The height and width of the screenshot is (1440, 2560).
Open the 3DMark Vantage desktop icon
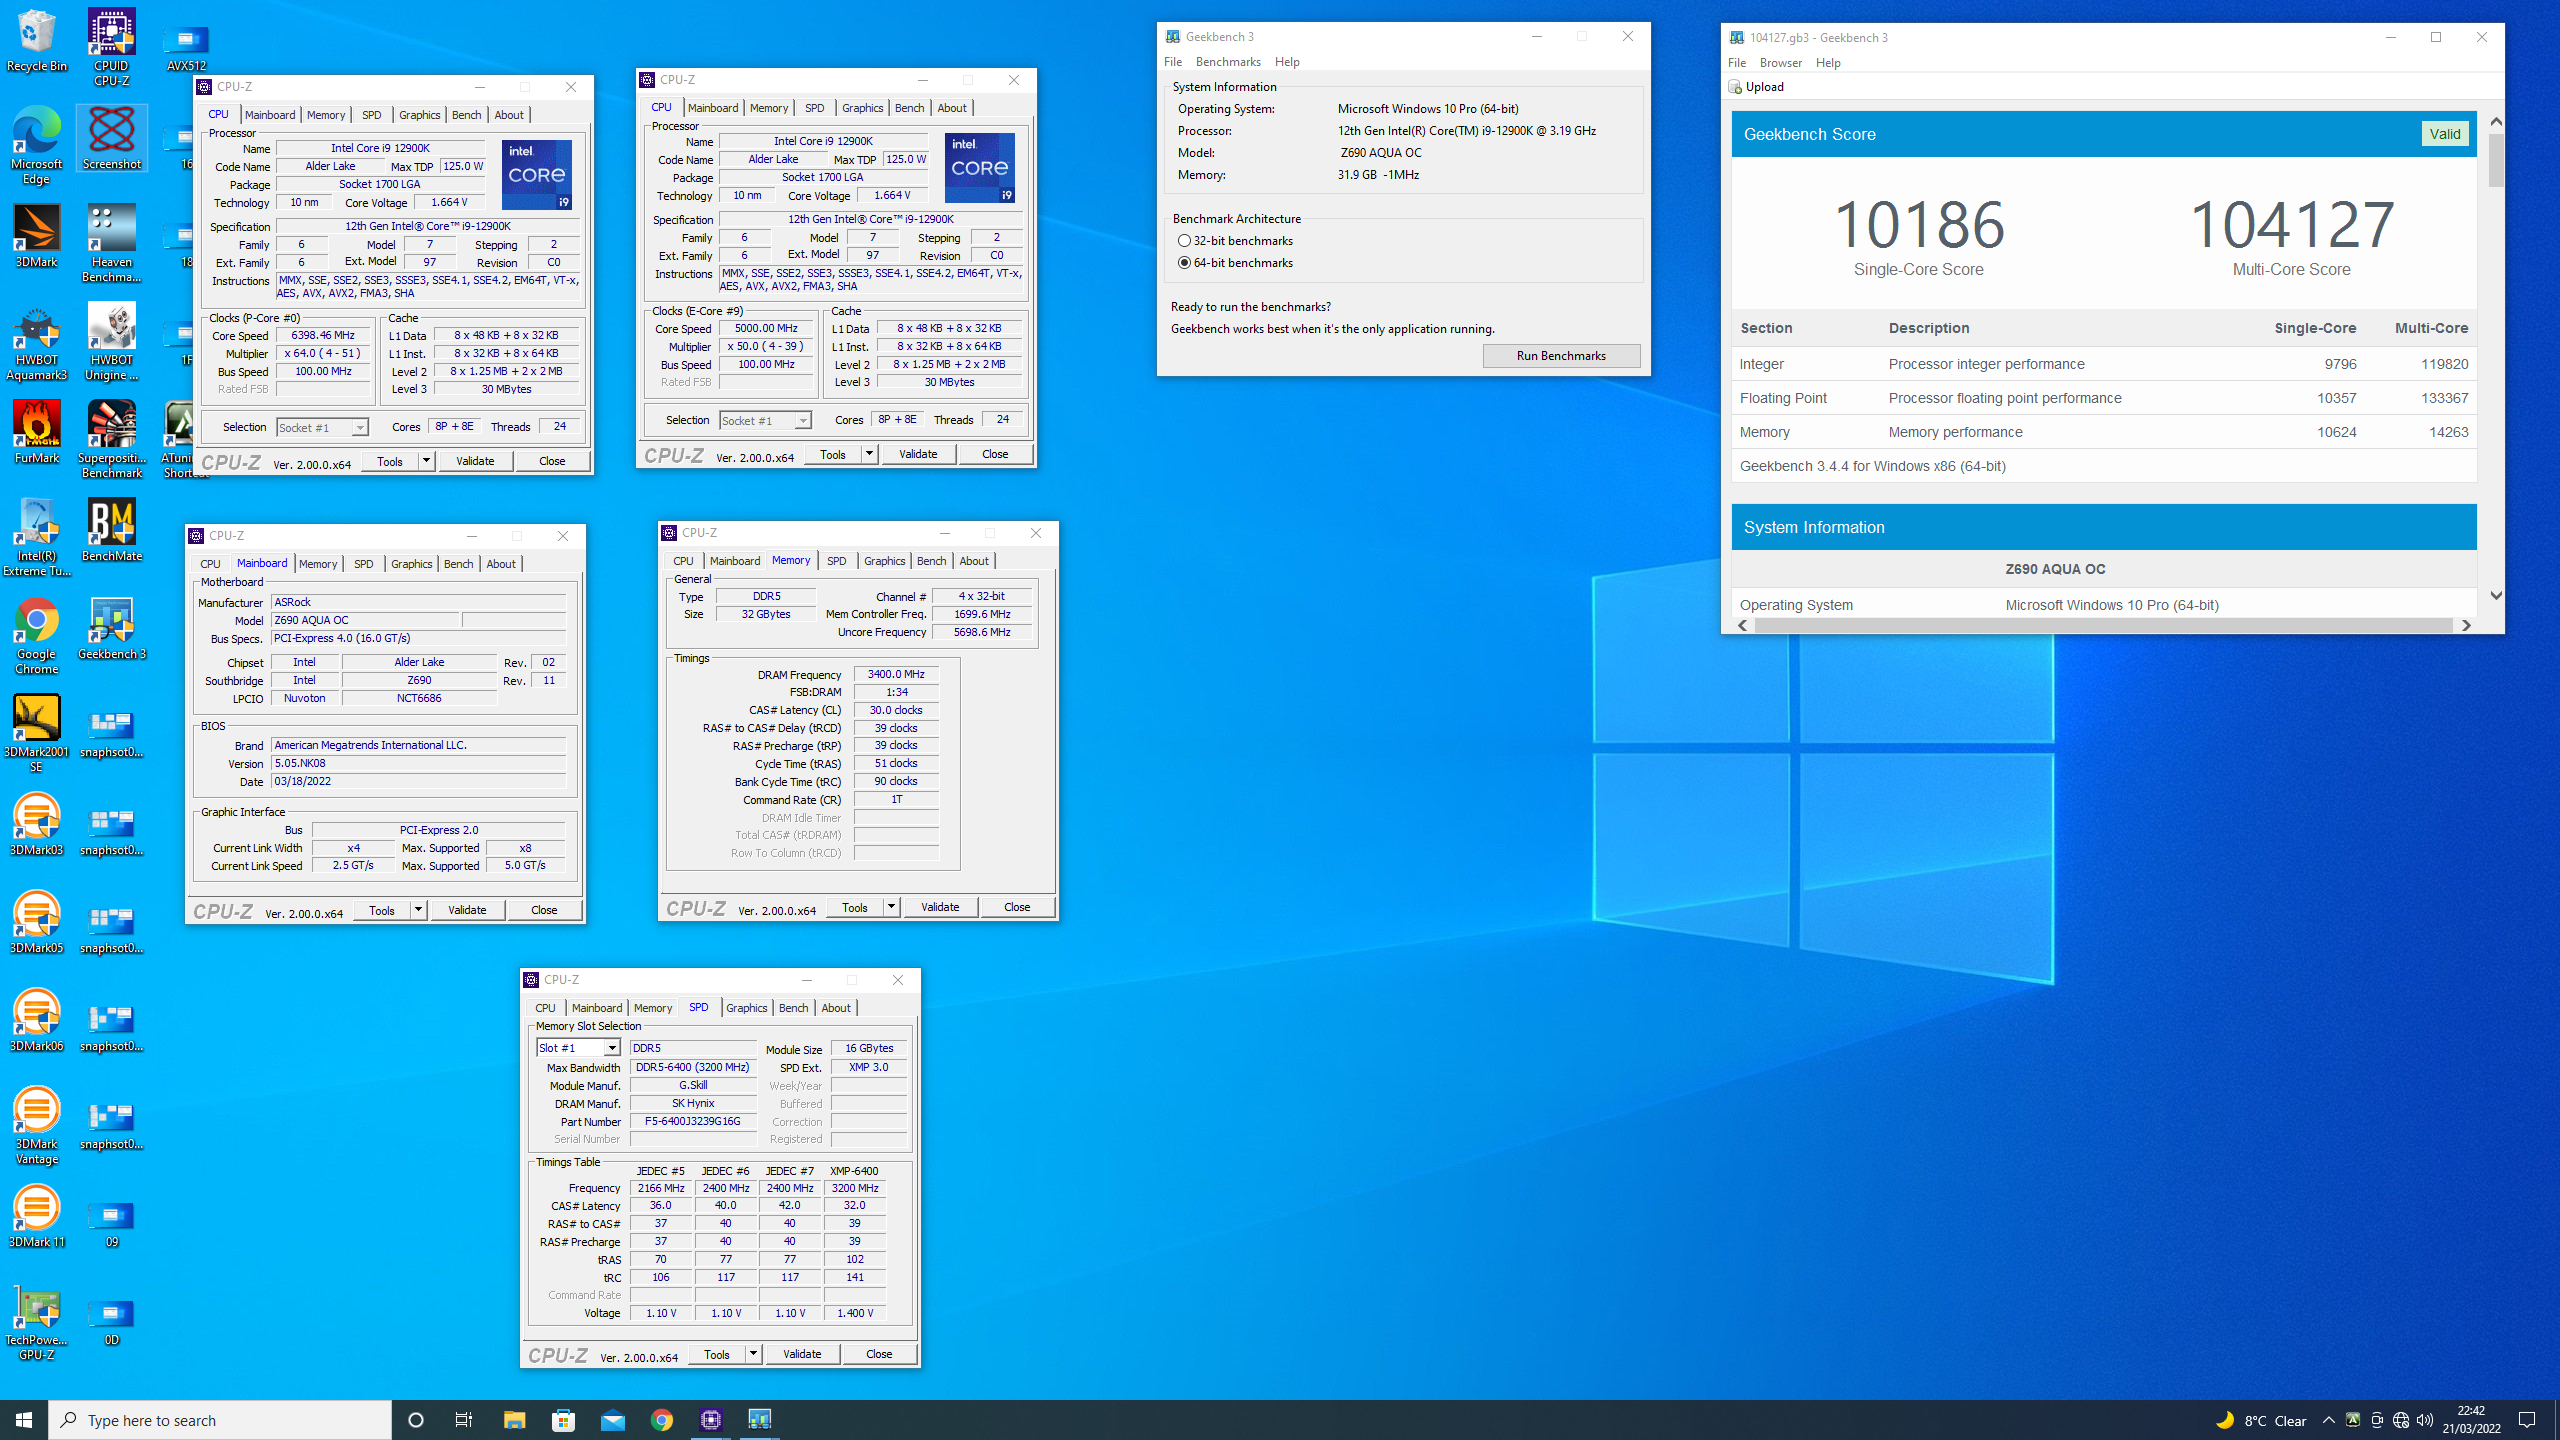(x=37, y=1126)
